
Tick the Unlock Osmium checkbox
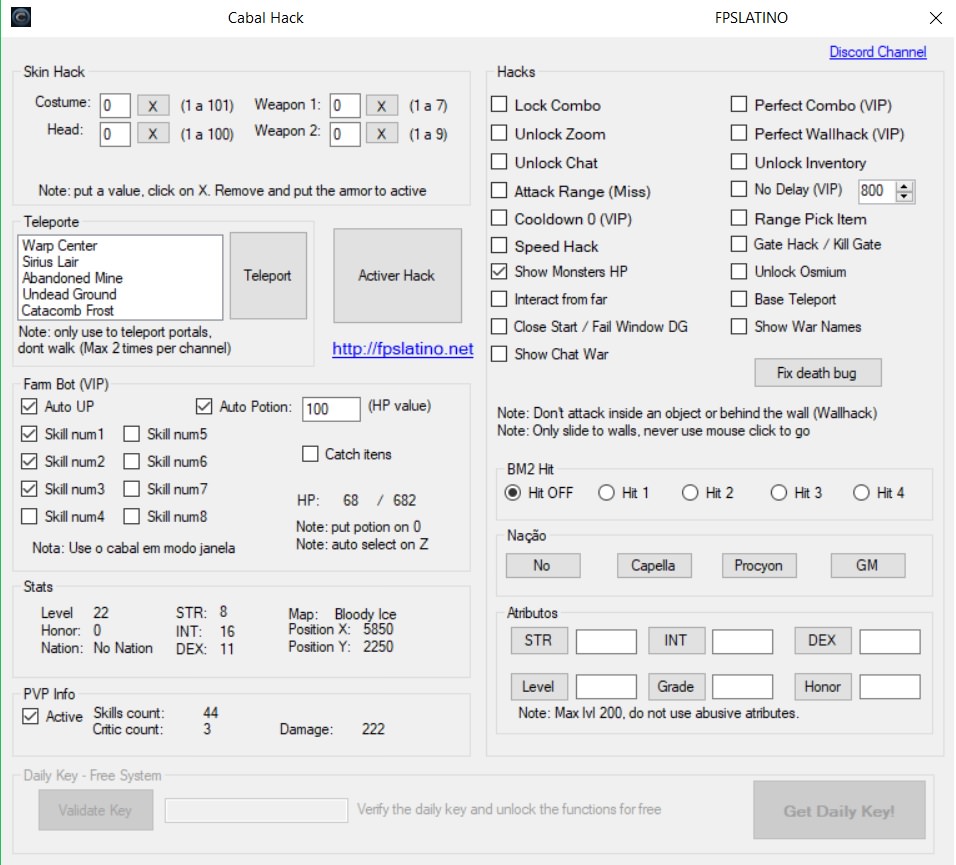[x=739, y=272]
